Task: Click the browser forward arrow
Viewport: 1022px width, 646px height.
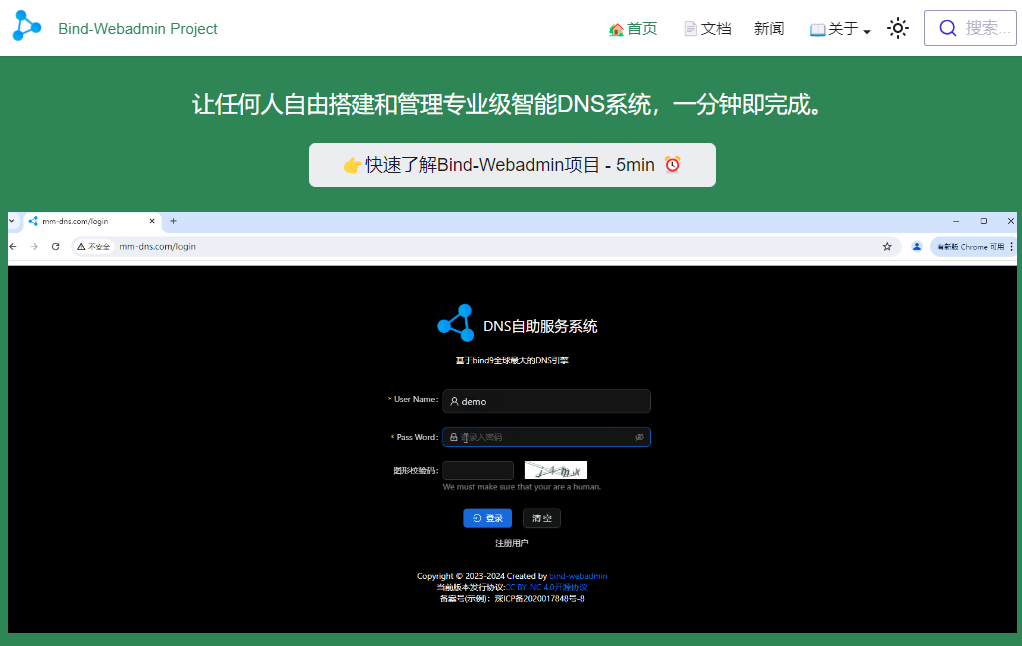Action: [34, 246]
